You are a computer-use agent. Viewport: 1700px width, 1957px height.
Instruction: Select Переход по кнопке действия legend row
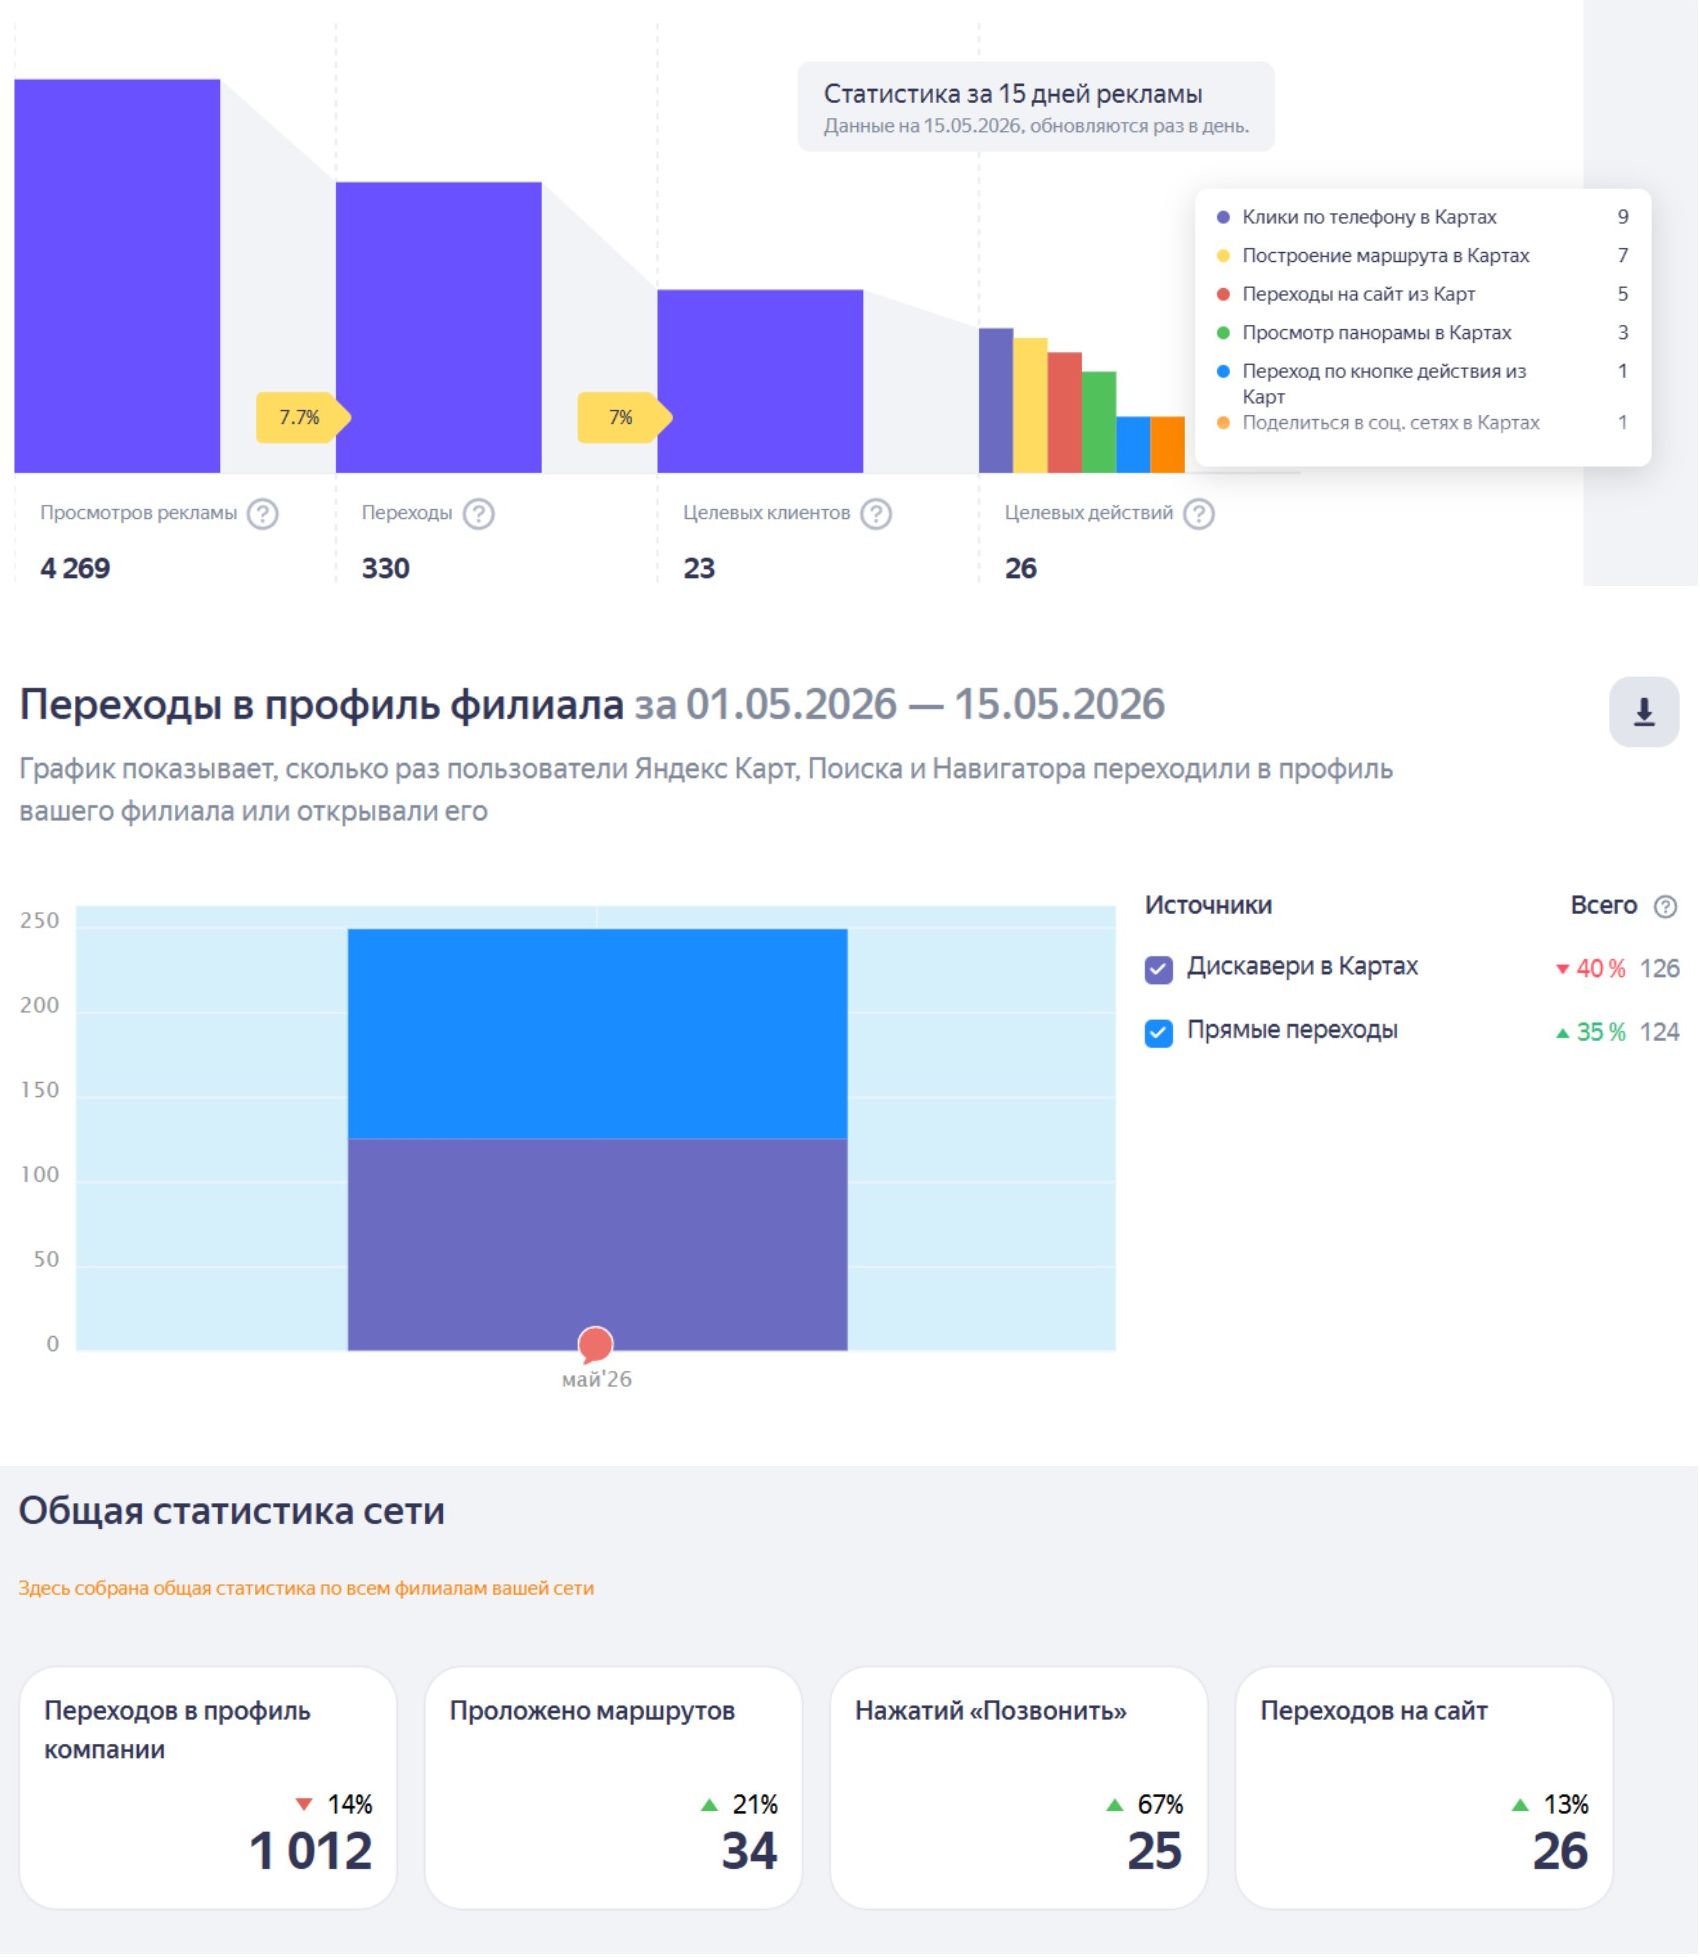tap(1424, 384)
